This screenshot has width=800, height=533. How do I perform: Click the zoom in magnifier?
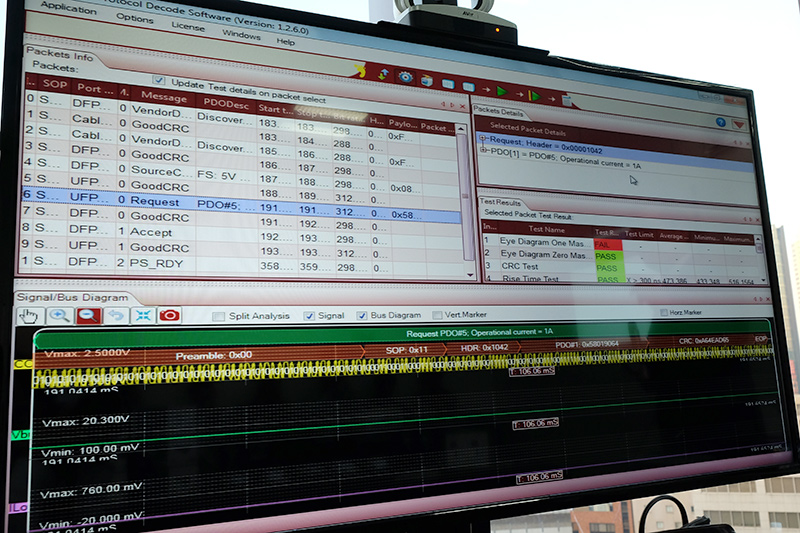pos(59,316)
